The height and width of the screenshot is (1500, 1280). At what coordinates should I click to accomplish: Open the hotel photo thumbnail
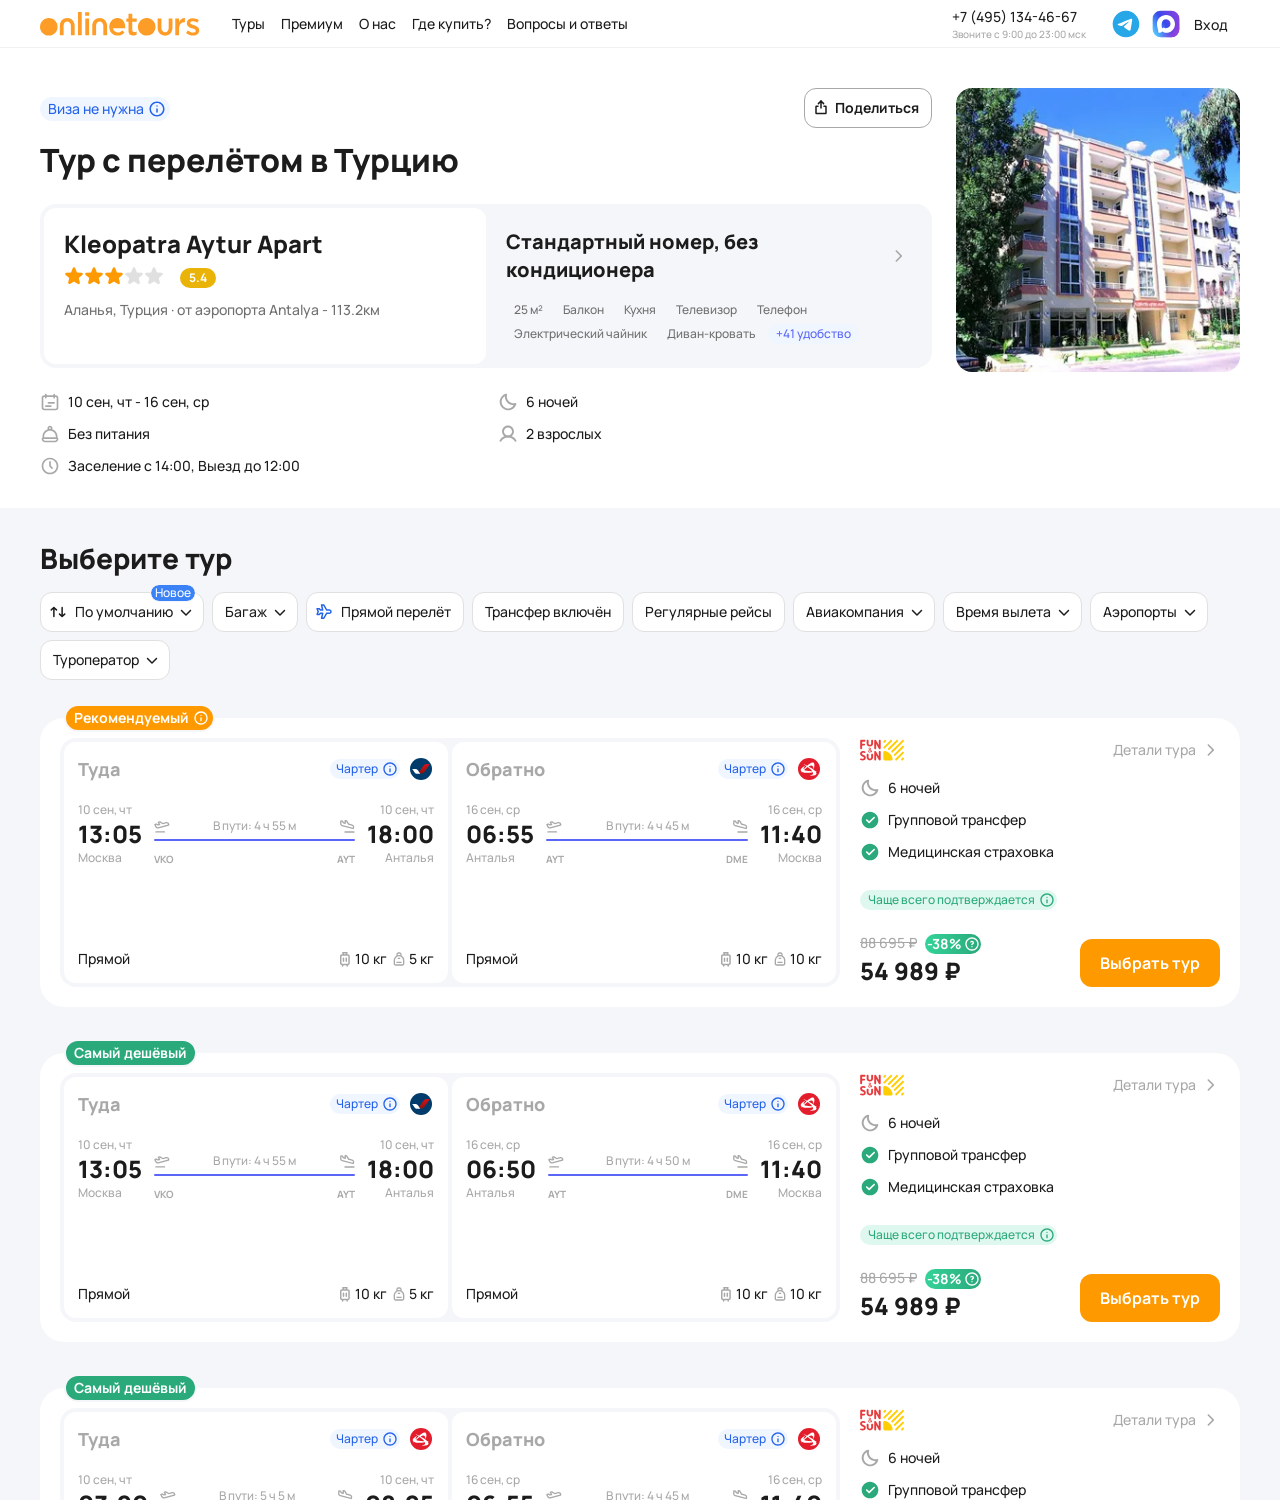(1098, 230)
